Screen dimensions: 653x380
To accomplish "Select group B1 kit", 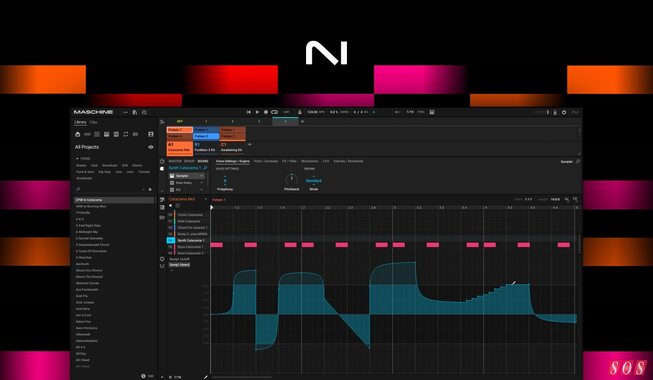I will (206, 148).
